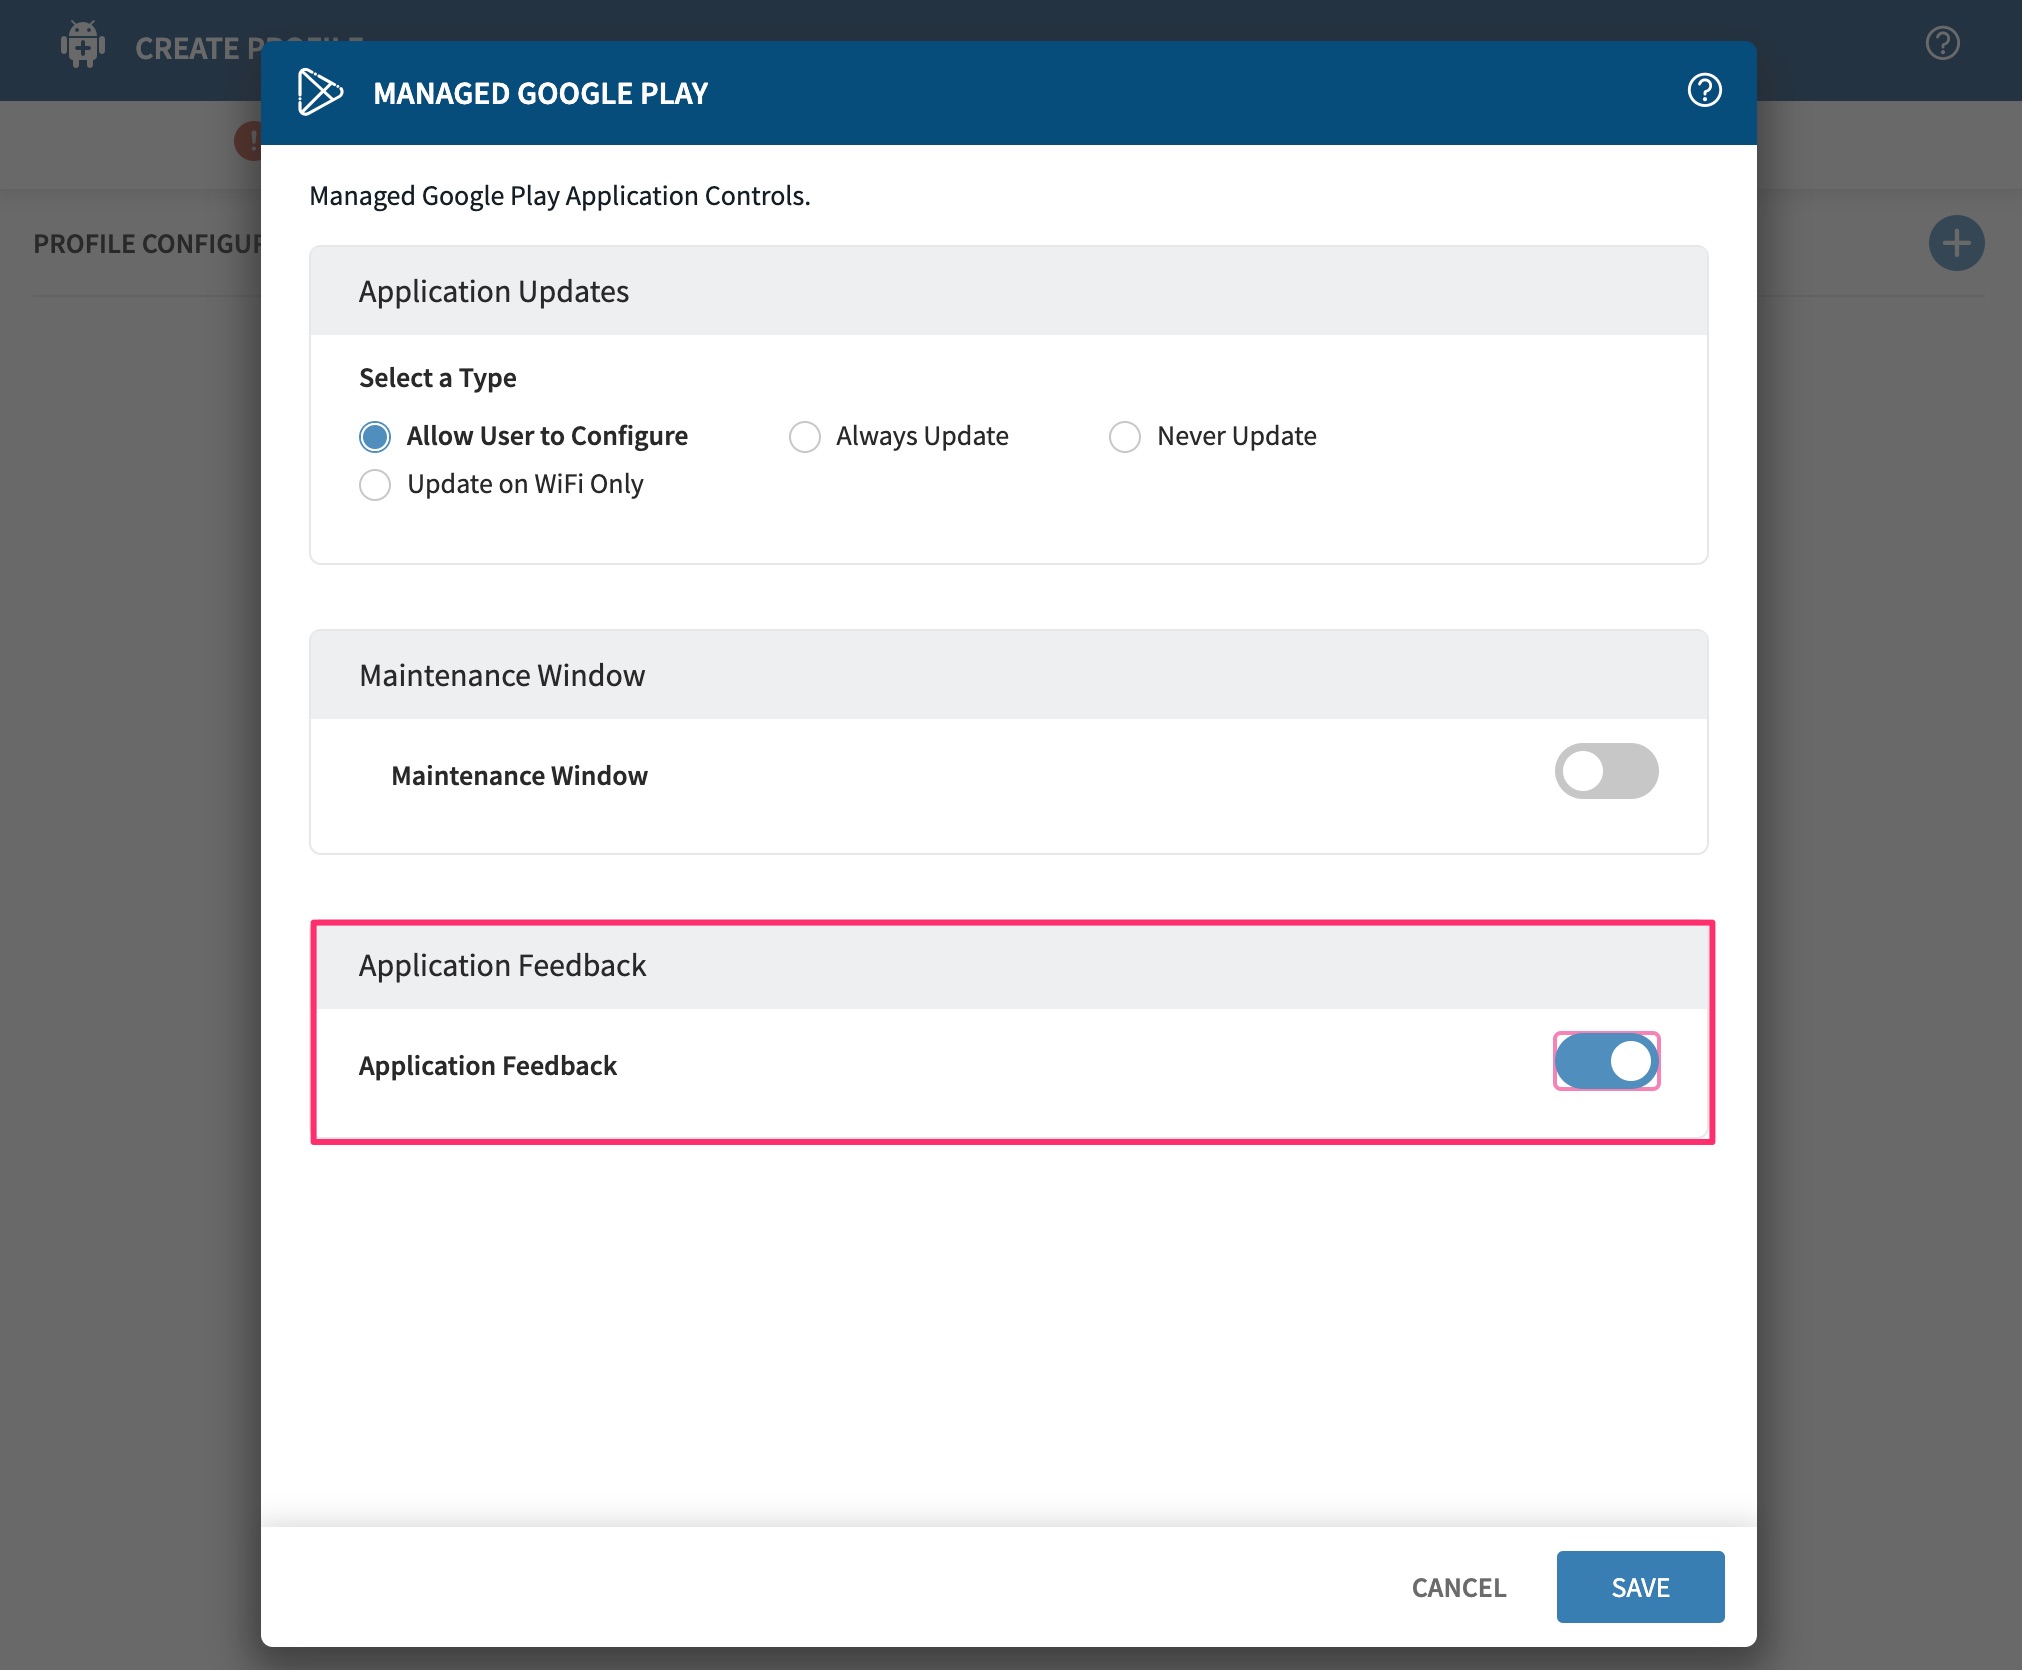Click the Select a Type label
This screenshot has width=2022, height=1670.
click(438, 378)
